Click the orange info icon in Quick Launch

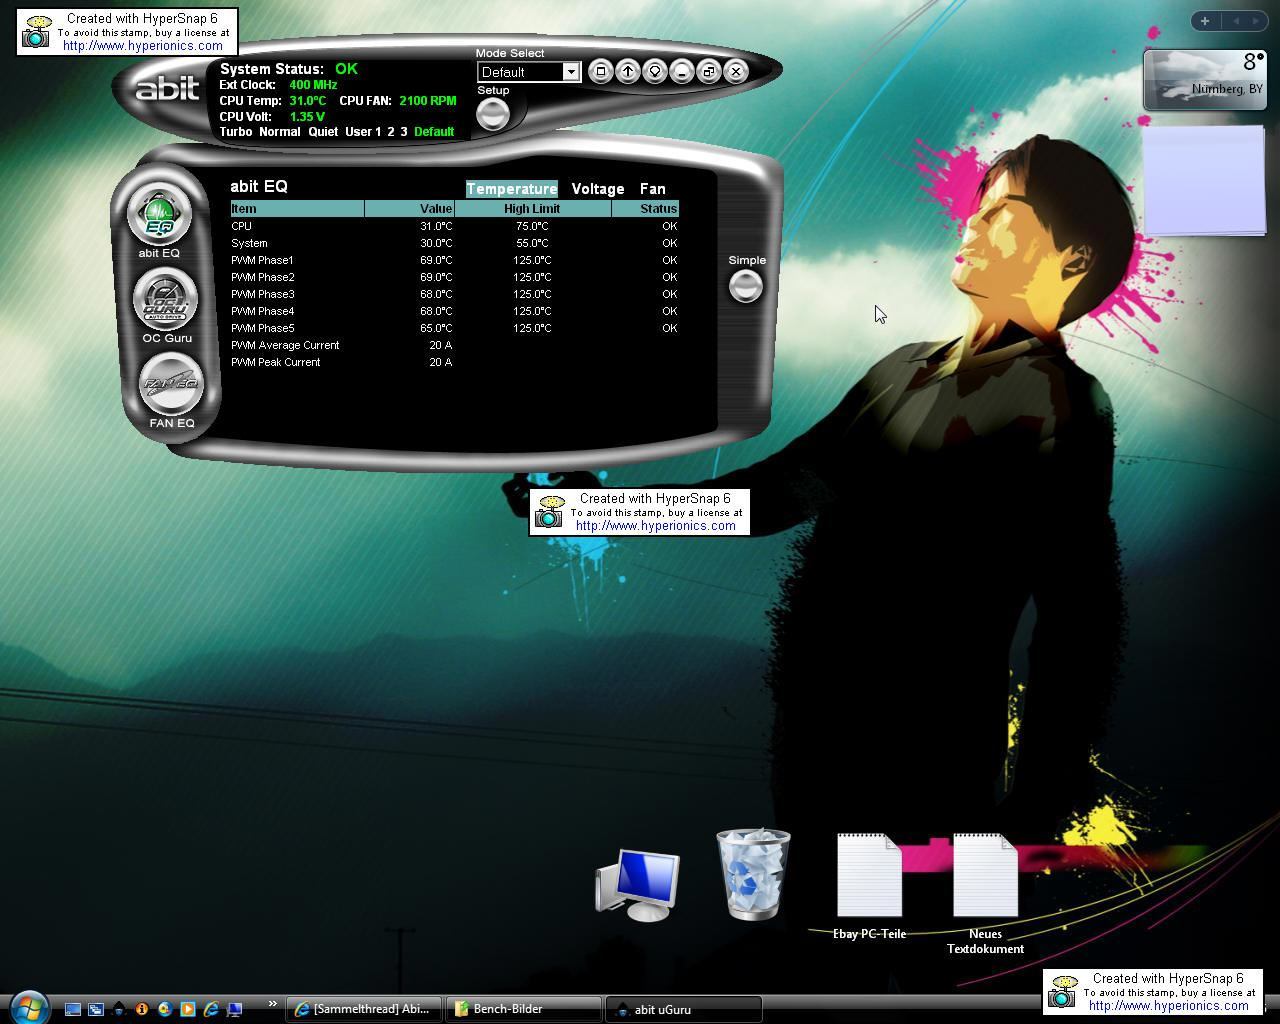tap(142, 1009)
